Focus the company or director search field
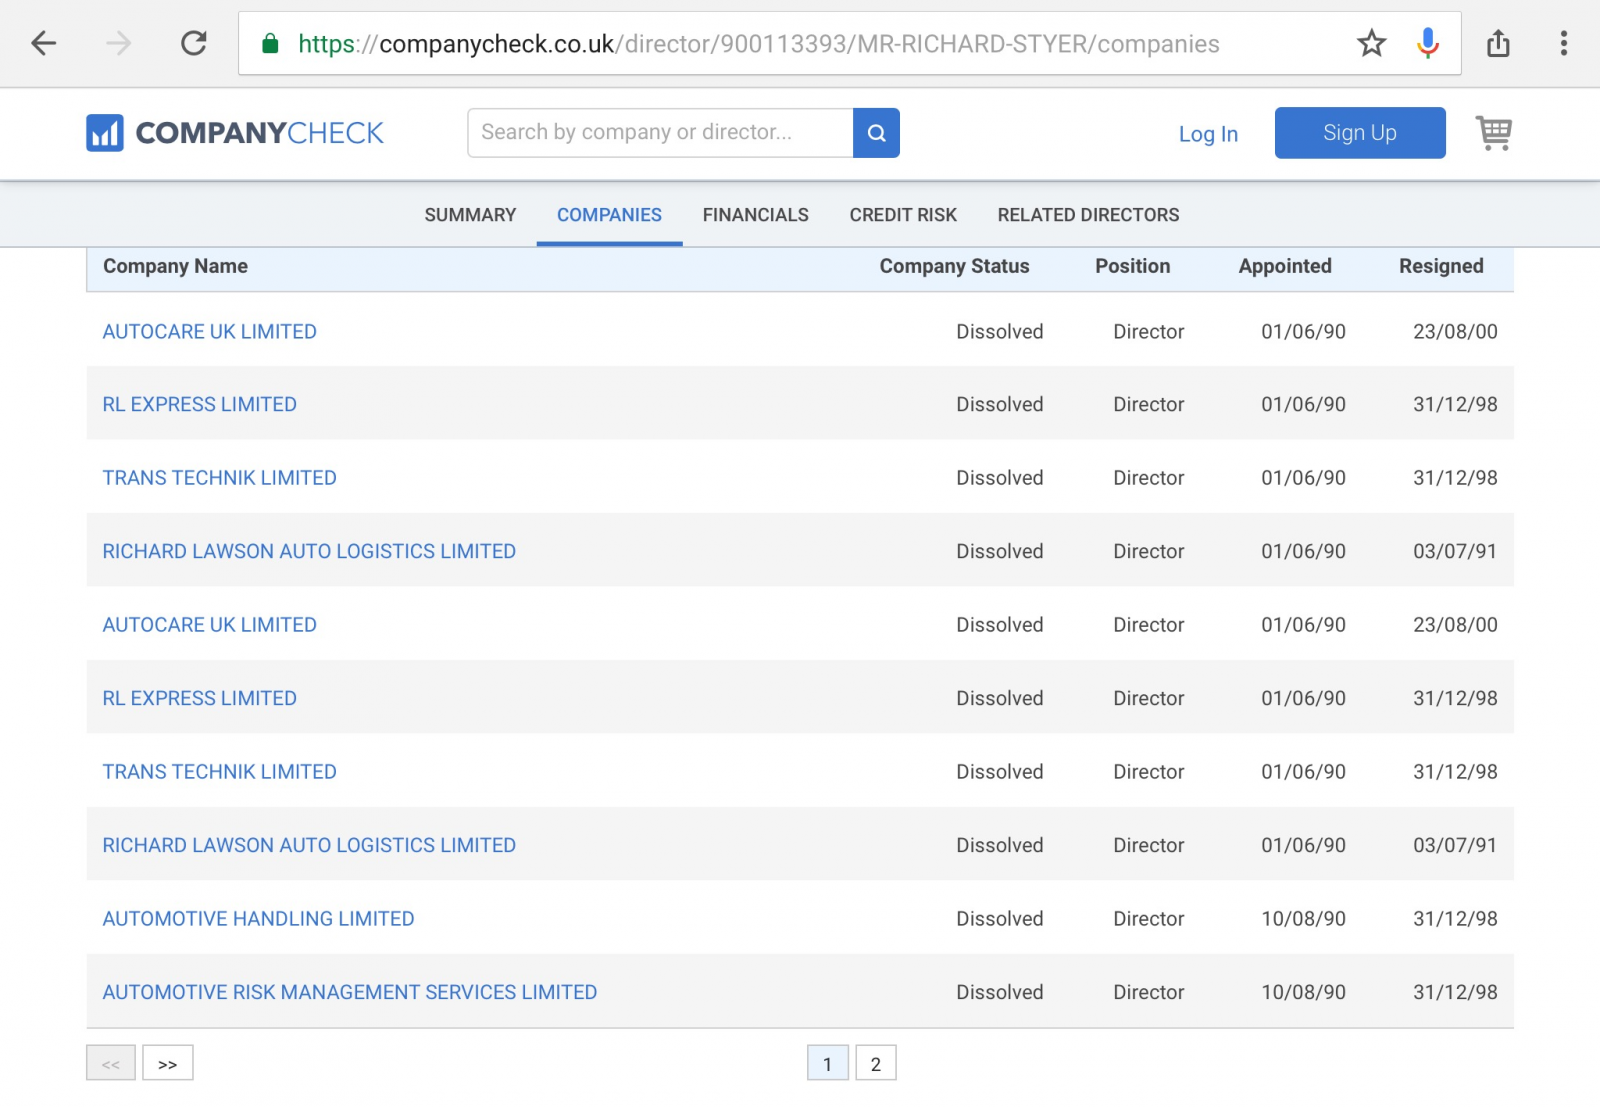This screenshot has height=1107, width=1600. coord(660,133)
